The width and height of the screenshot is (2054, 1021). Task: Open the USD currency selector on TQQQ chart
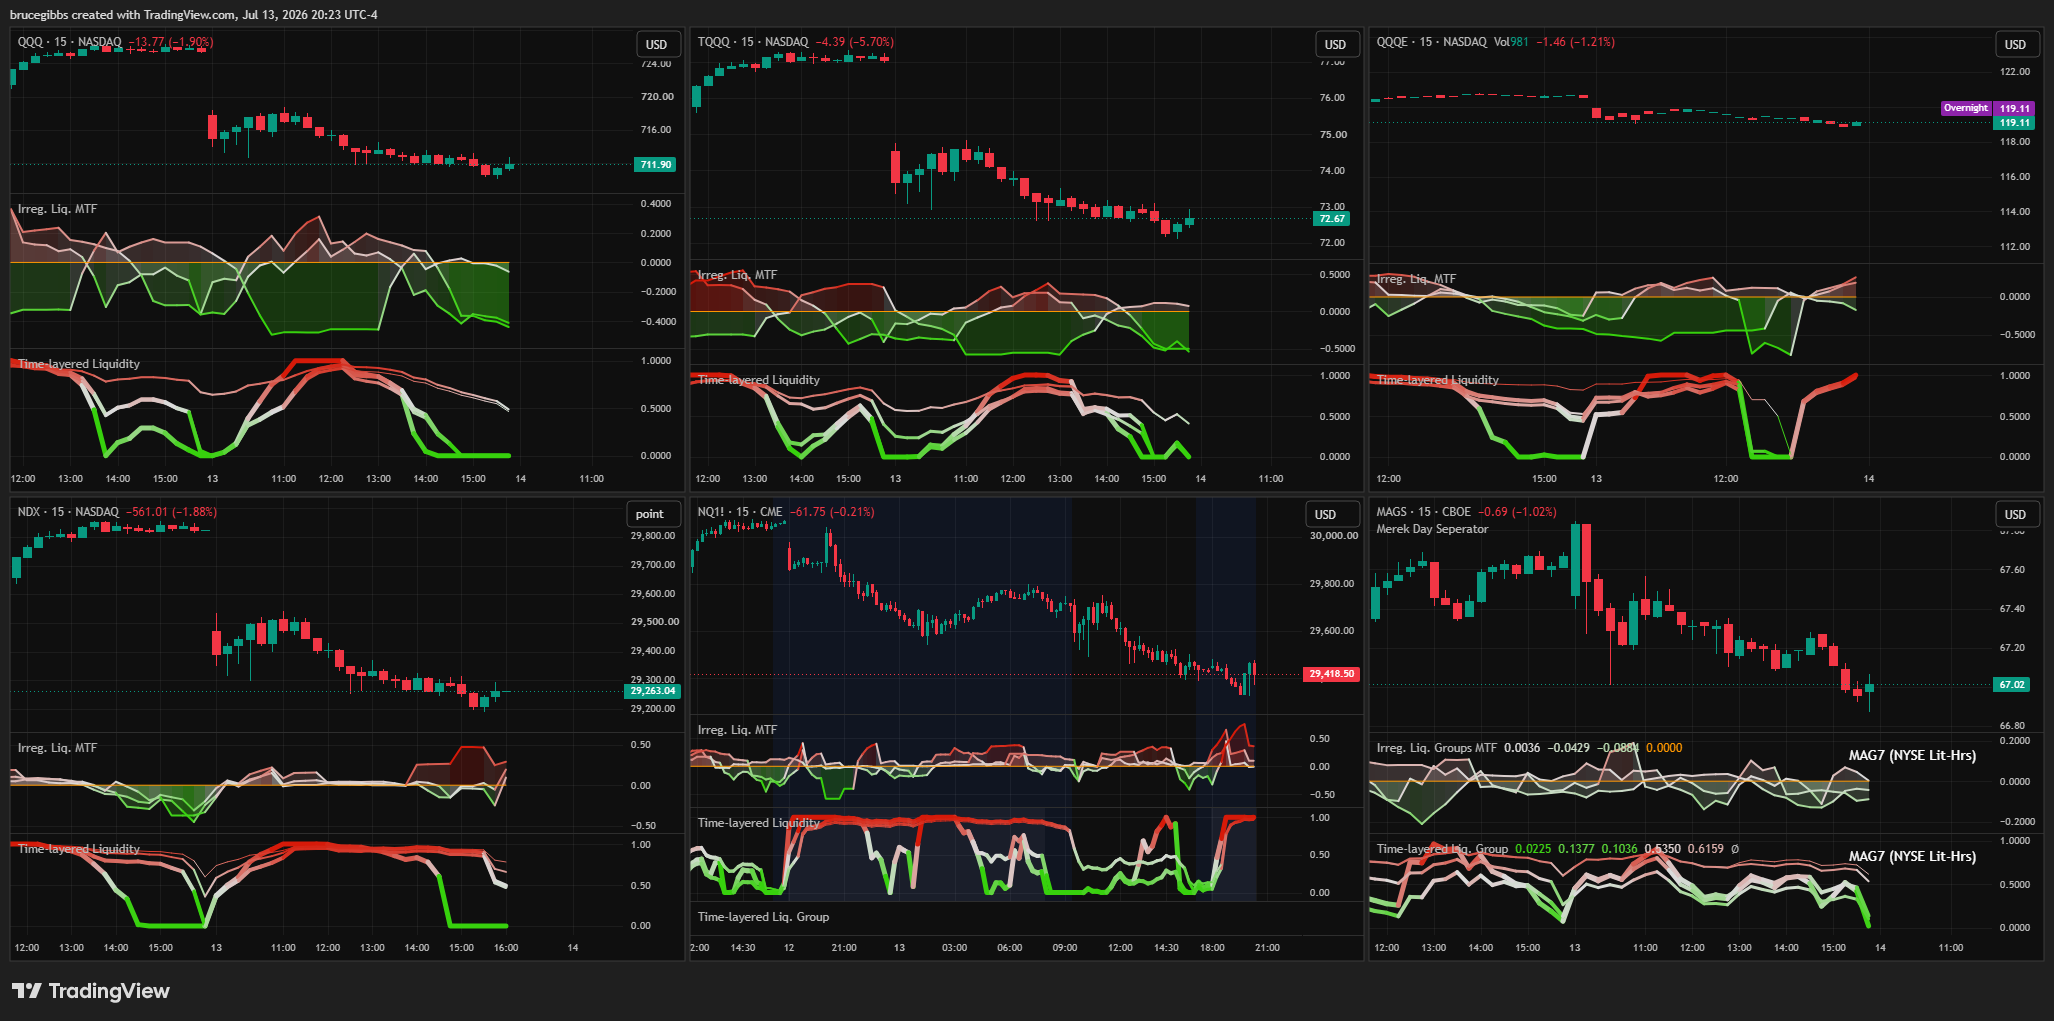pos(1336,44)
